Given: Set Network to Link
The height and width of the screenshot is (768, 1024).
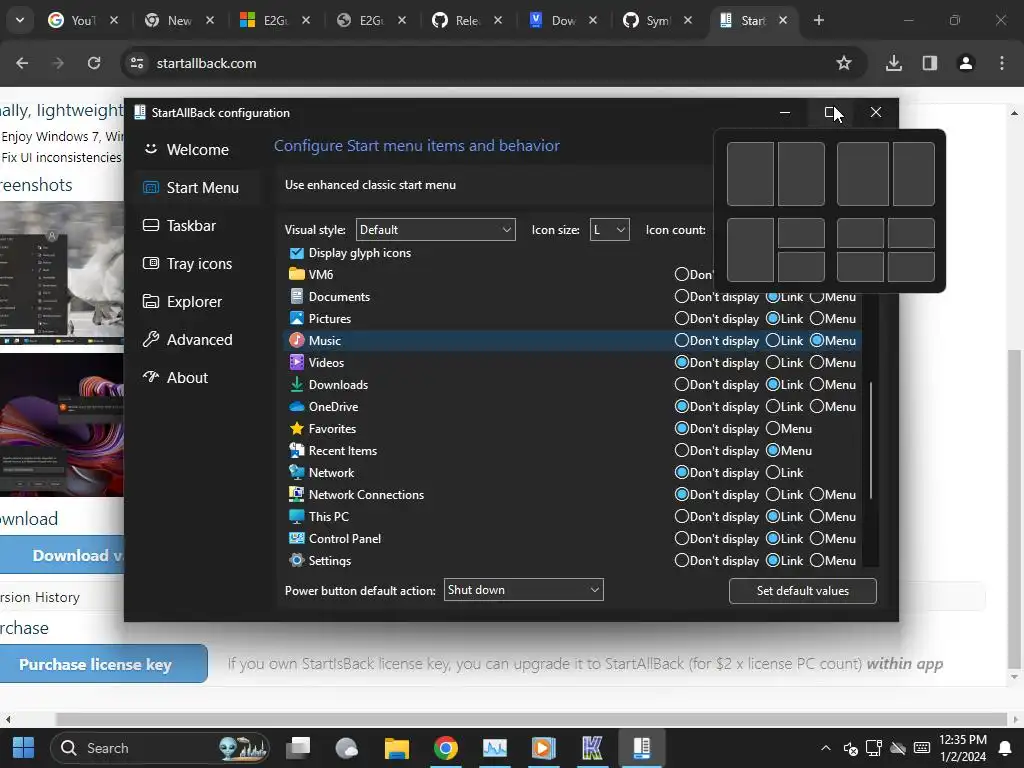Looking at the screenshot, I should coord(773,472).
